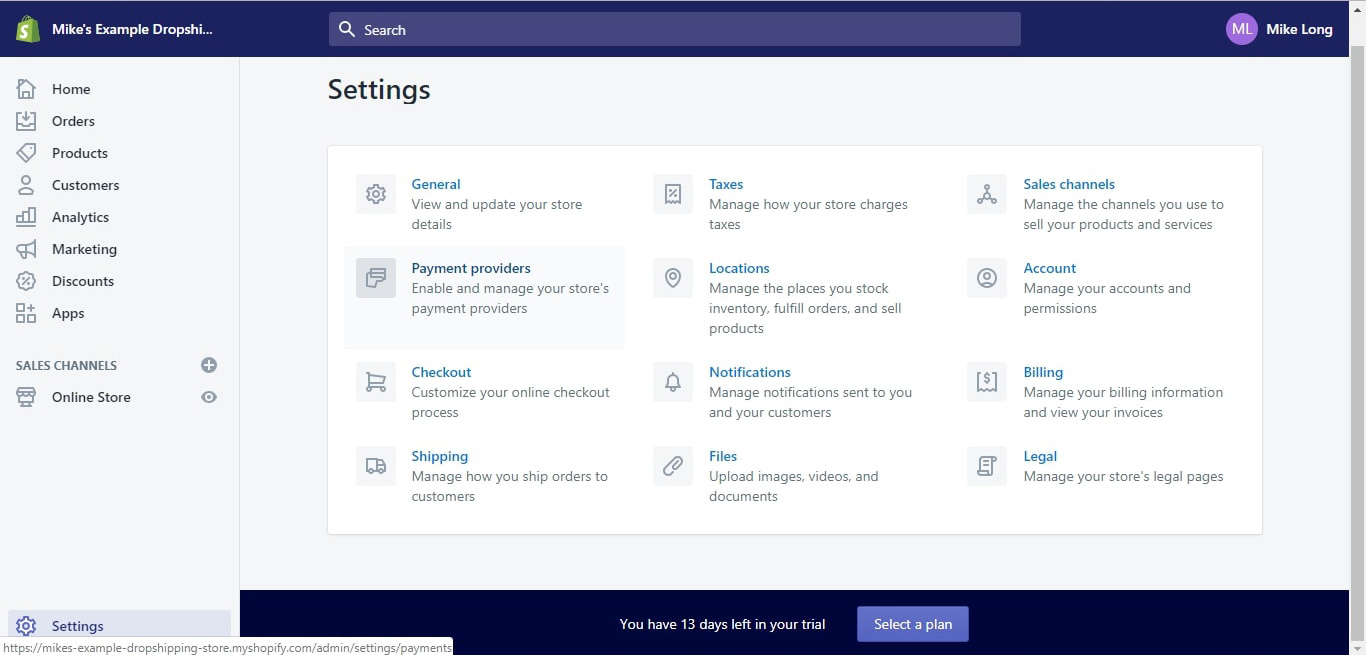Click the Shopify bag logo icon
Screen dimensions: 1366x655
27,29
